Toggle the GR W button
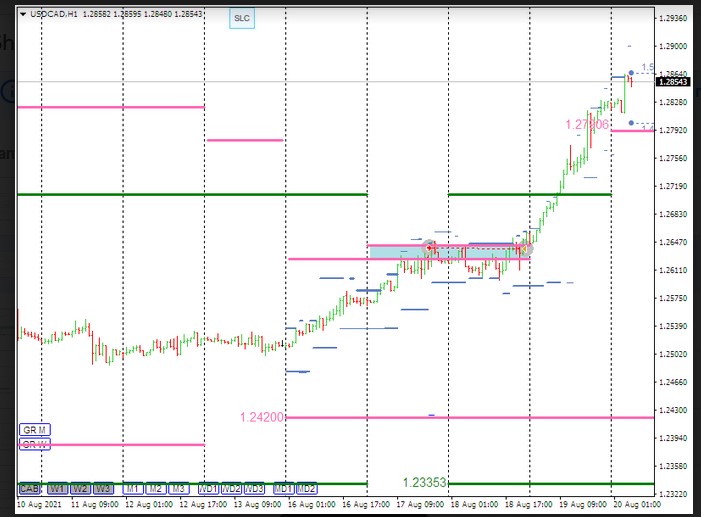 coord(34,444)
